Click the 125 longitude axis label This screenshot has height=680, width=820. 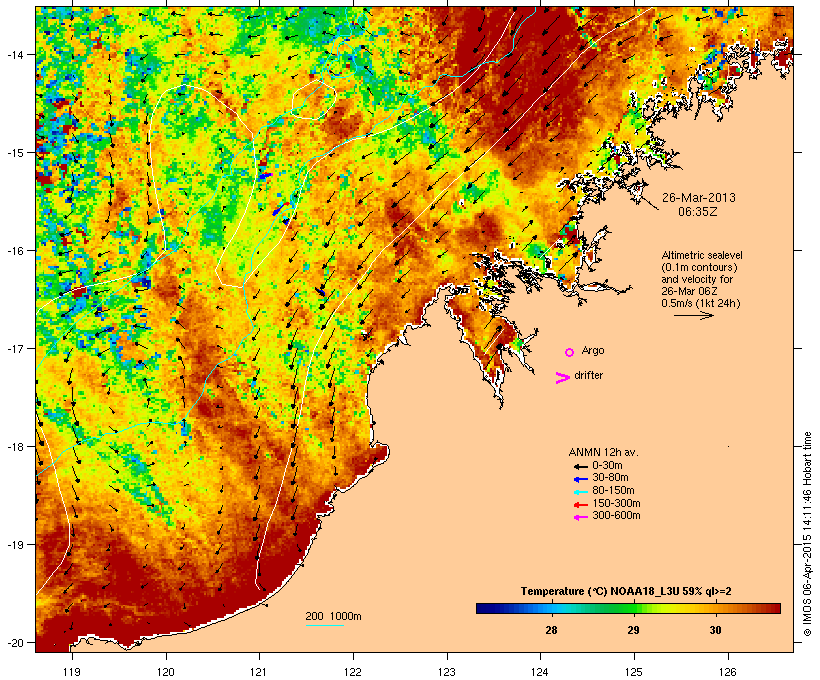pos(634,672)
